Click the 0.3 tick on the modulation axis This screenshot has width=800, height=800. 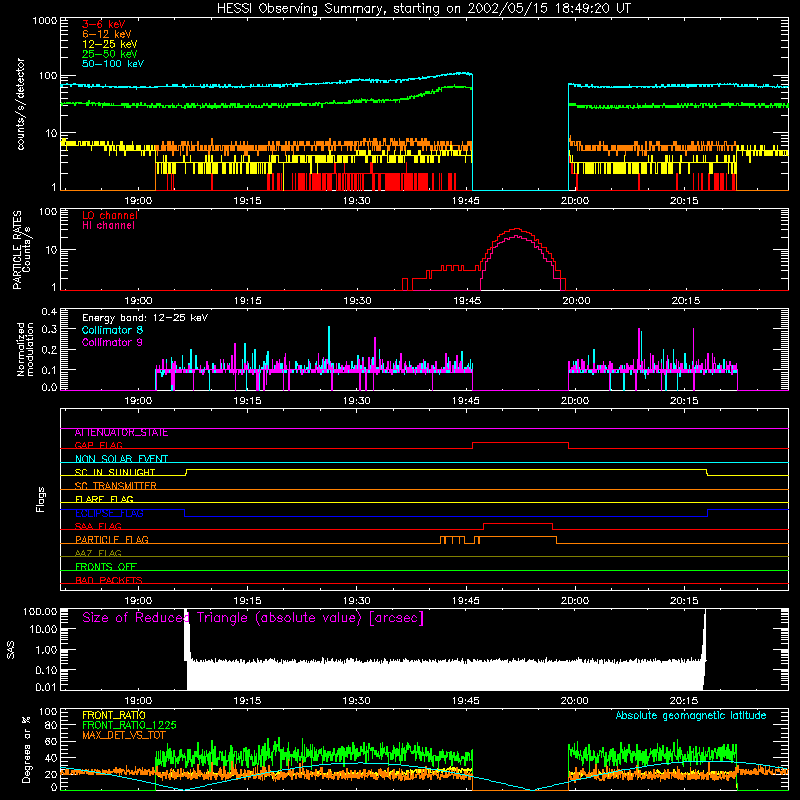[x=49, y=330]
